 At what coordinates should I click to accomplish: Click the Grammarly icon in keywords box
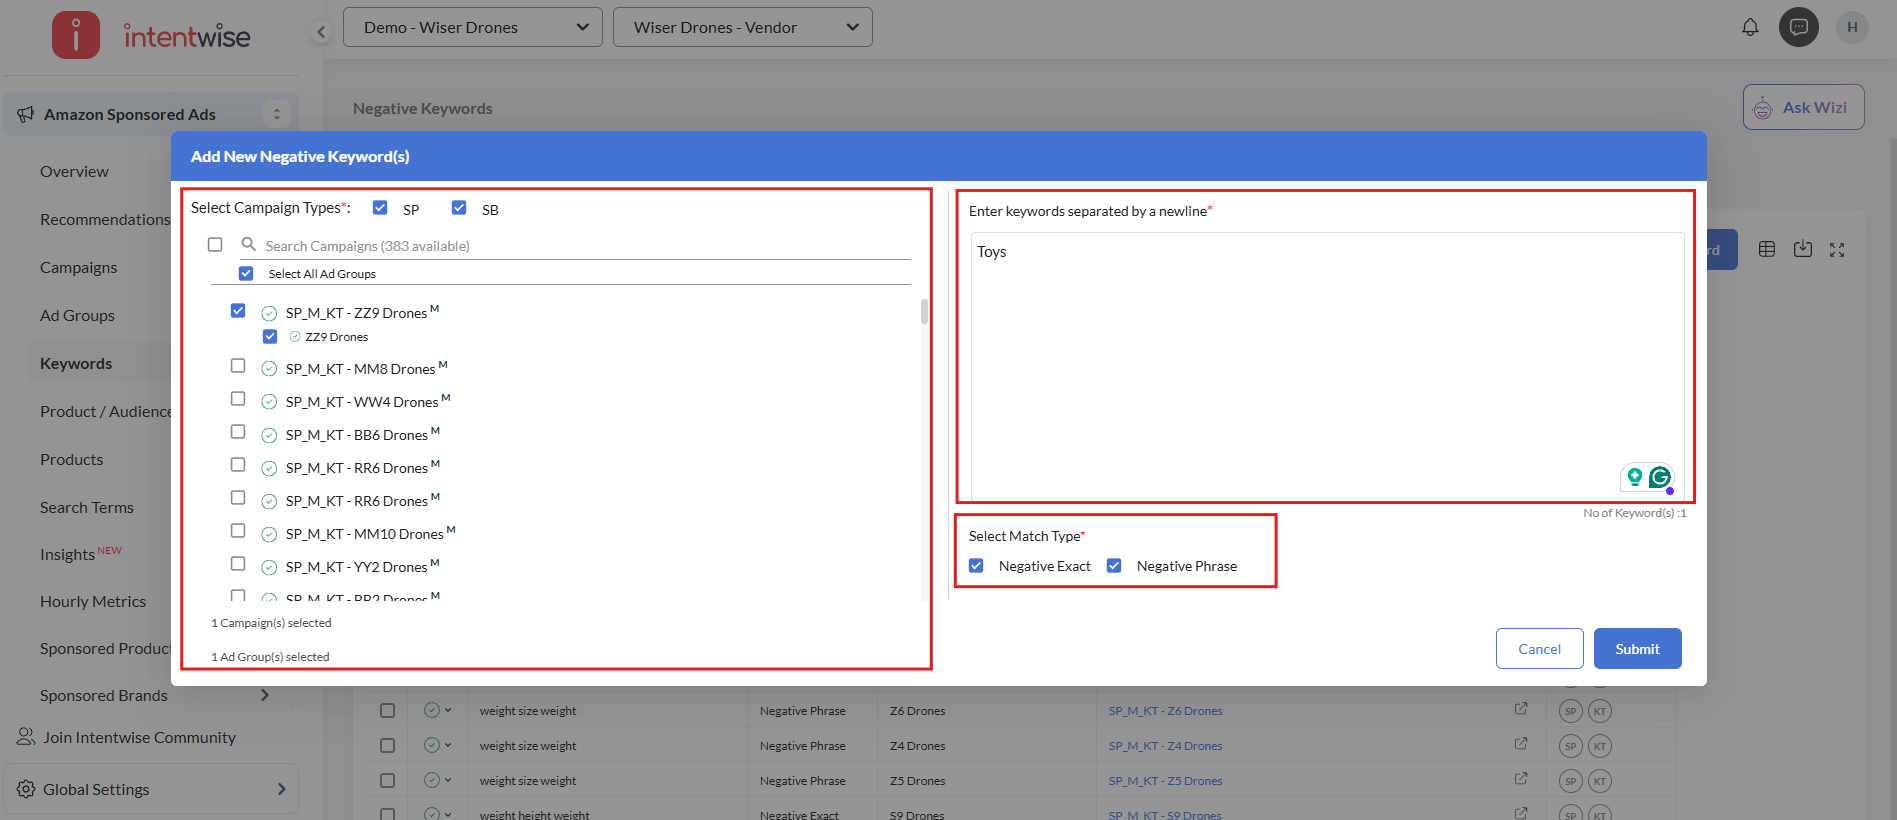tap(1660, 478)
